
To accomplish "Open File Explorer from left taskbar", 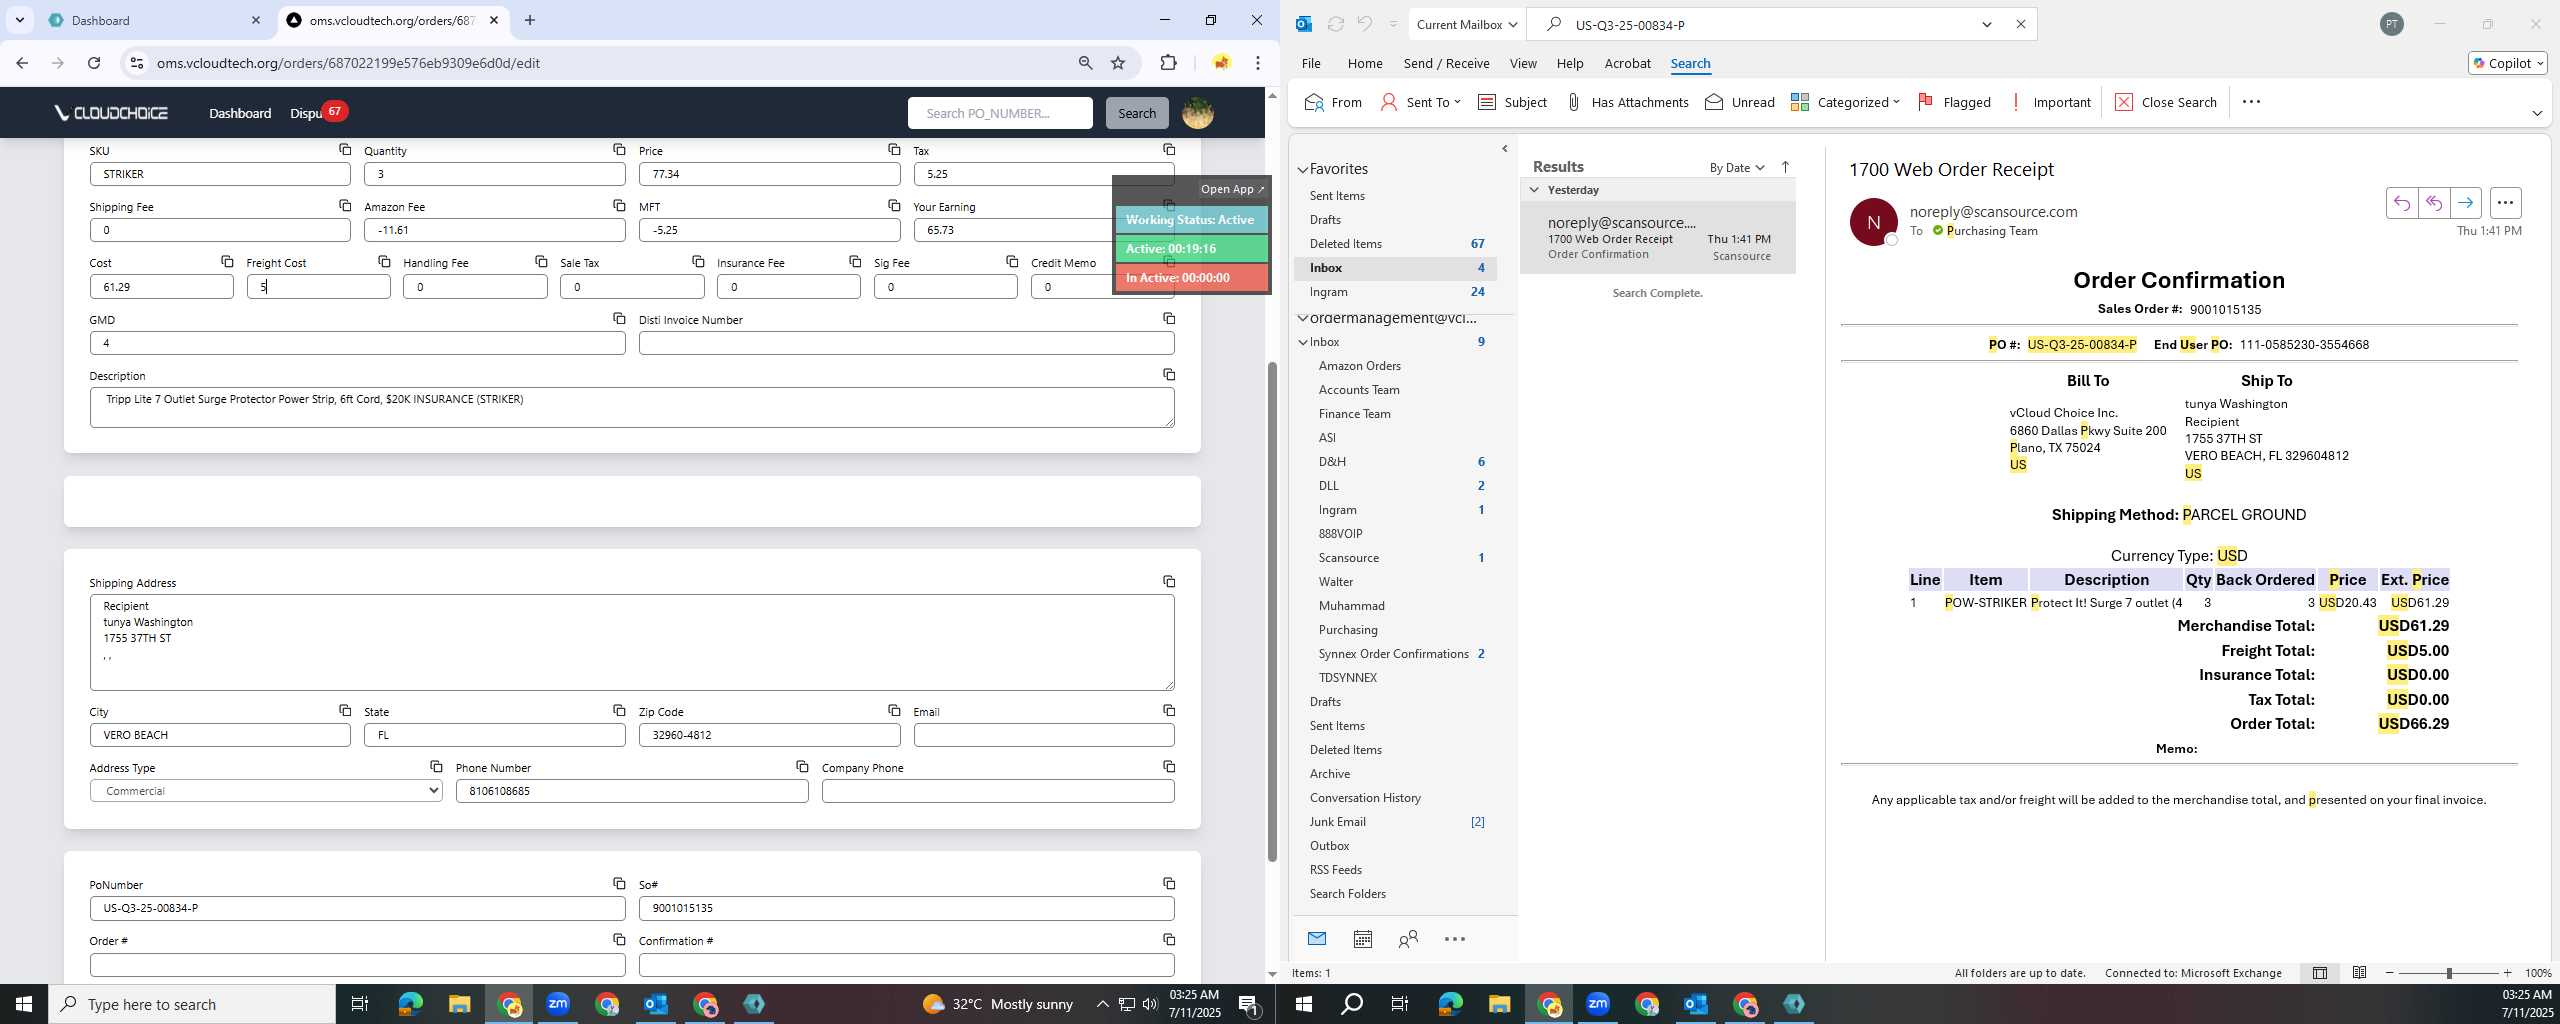I will 459,1004.
